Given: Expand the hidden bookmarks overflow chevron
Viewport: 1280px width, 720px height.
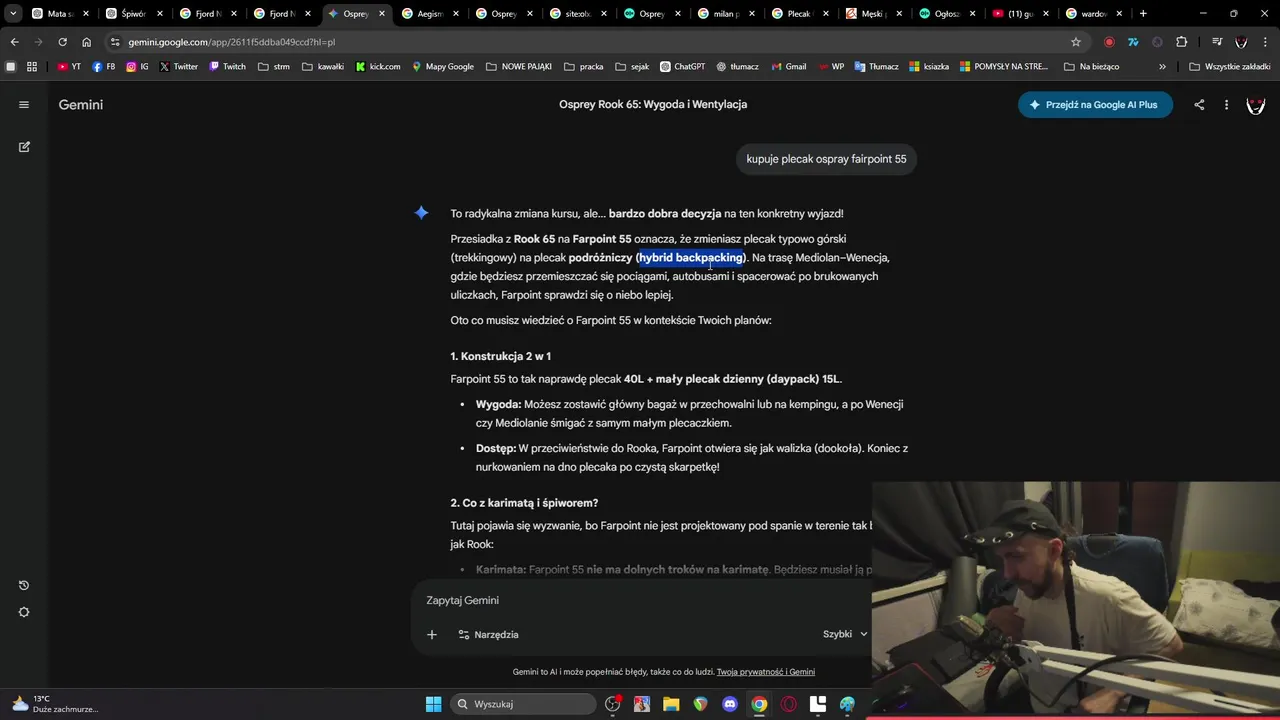Looking at the screenshot, I should (x=1162, y=67).
